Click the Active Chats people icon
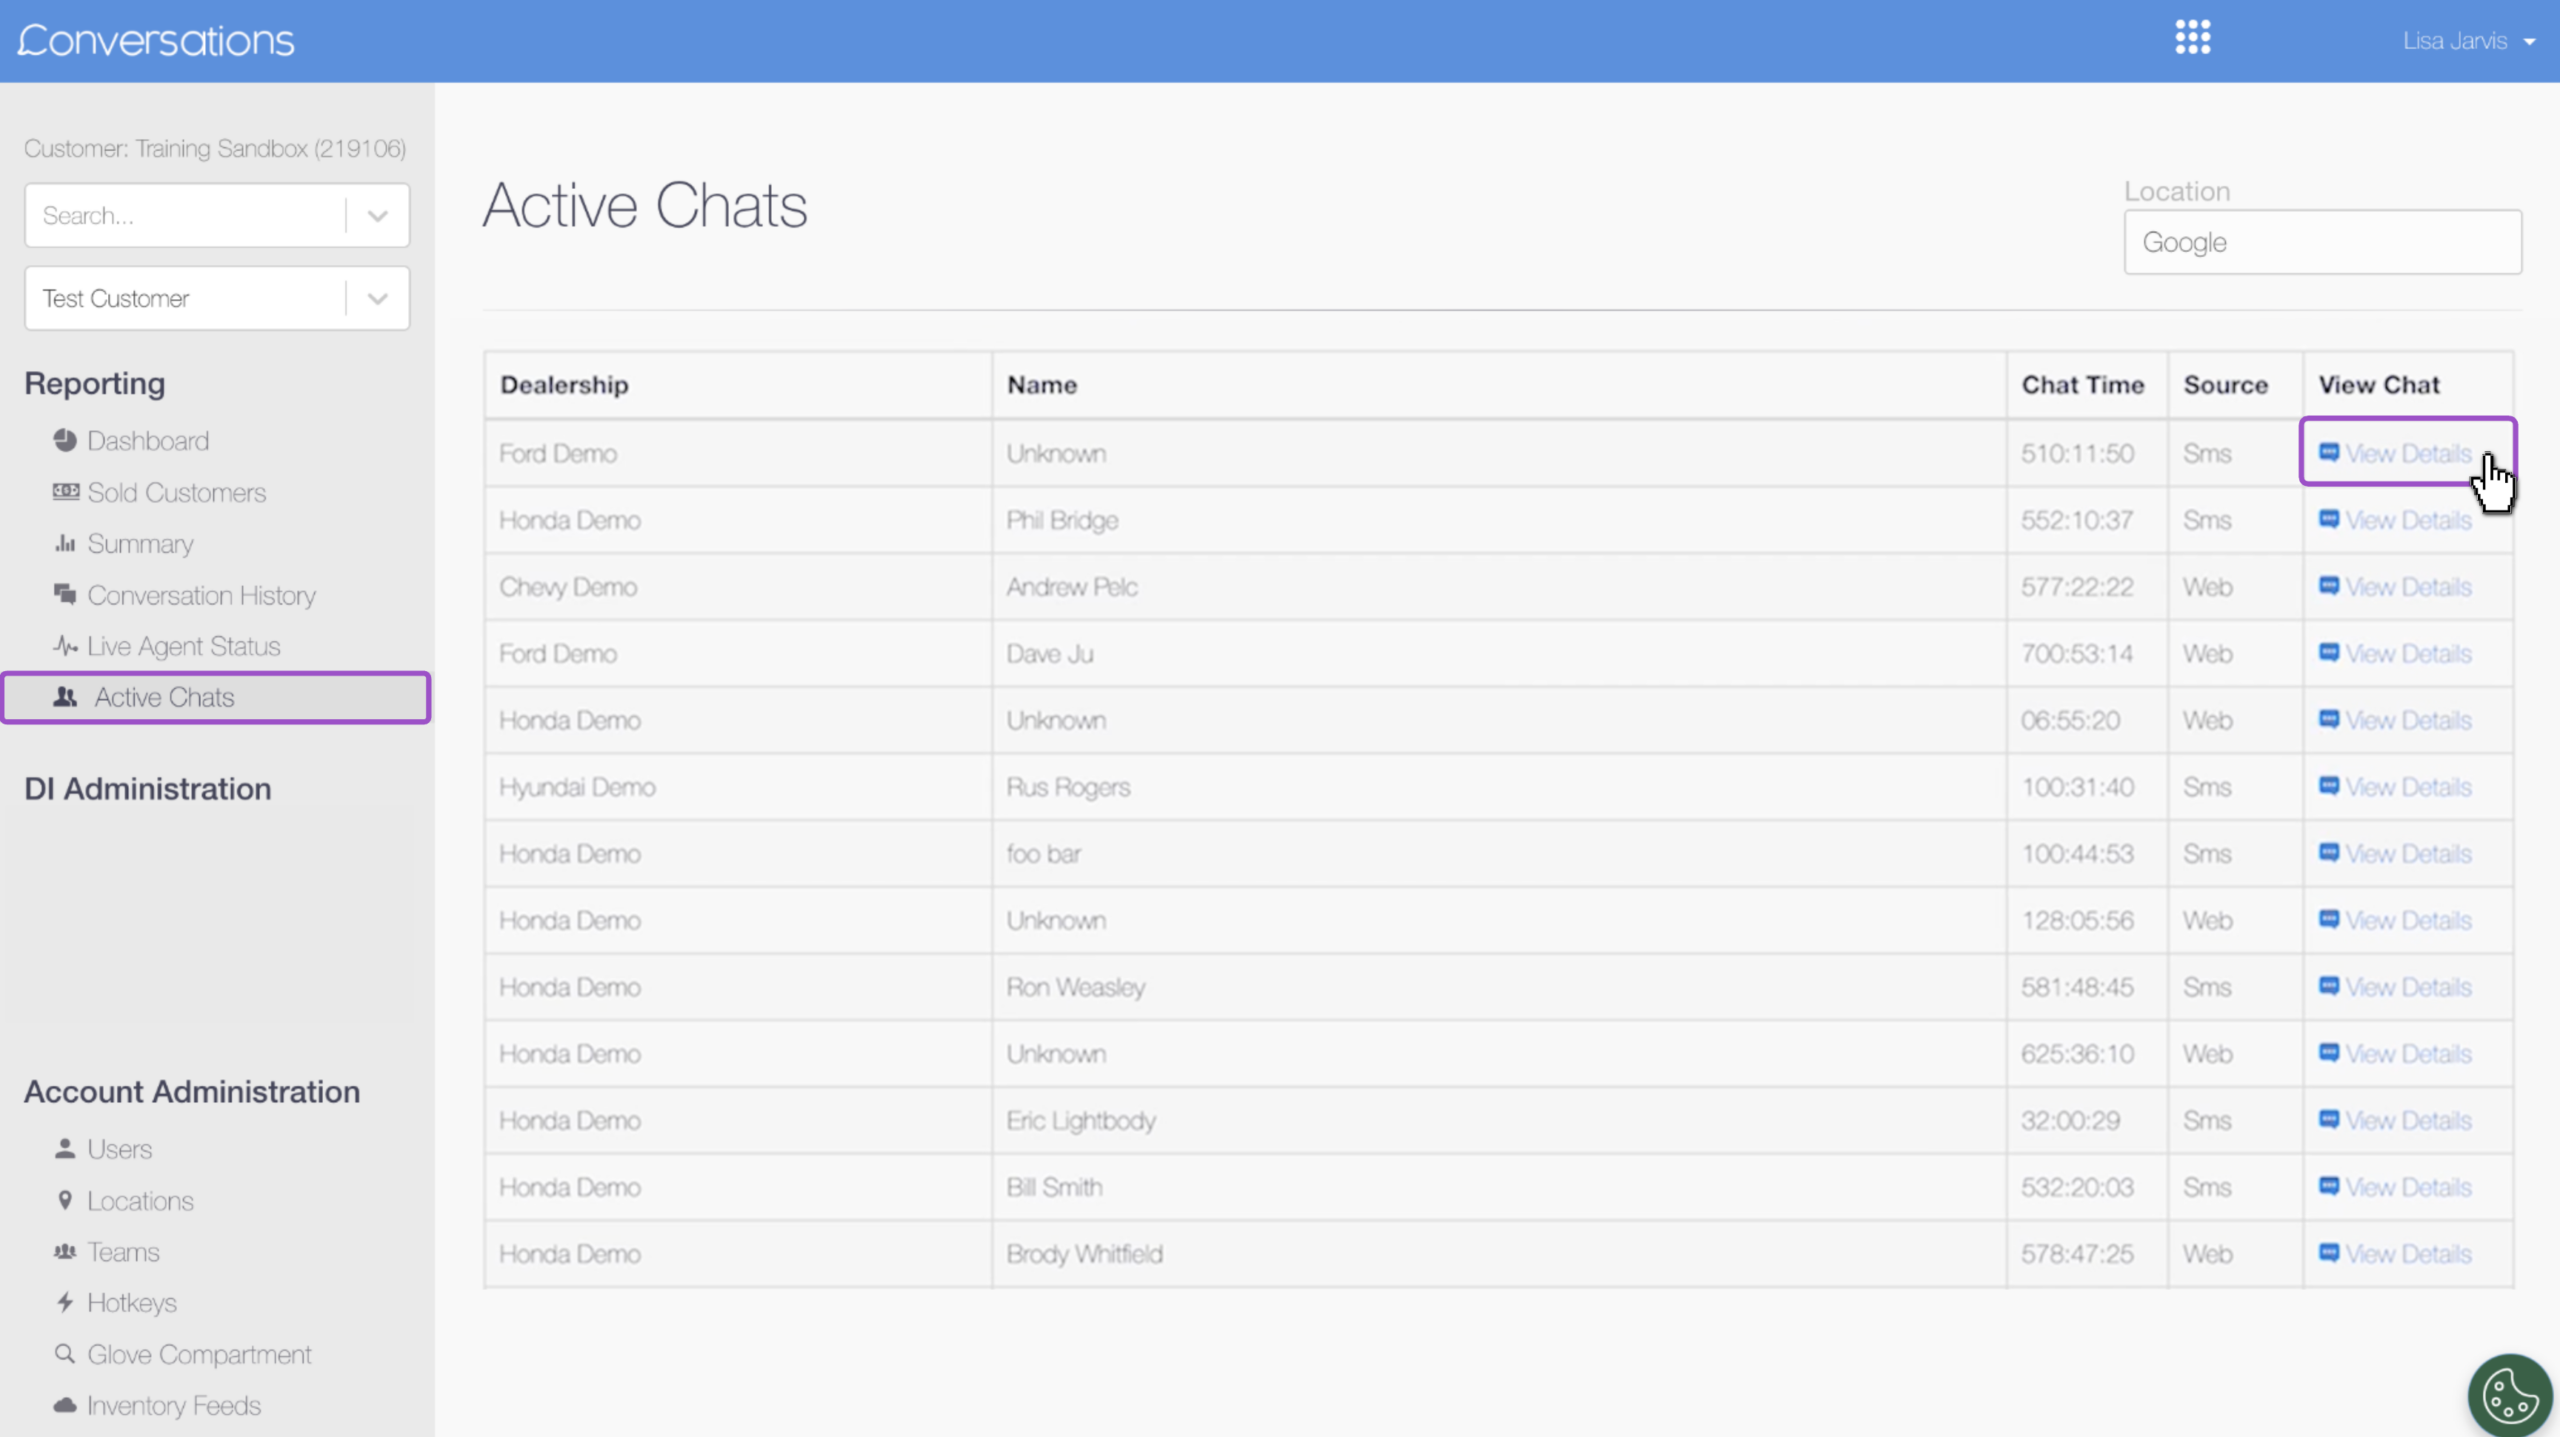Image resolution: width=2560 pixels, height=1437 pixels. coord(65,697)
